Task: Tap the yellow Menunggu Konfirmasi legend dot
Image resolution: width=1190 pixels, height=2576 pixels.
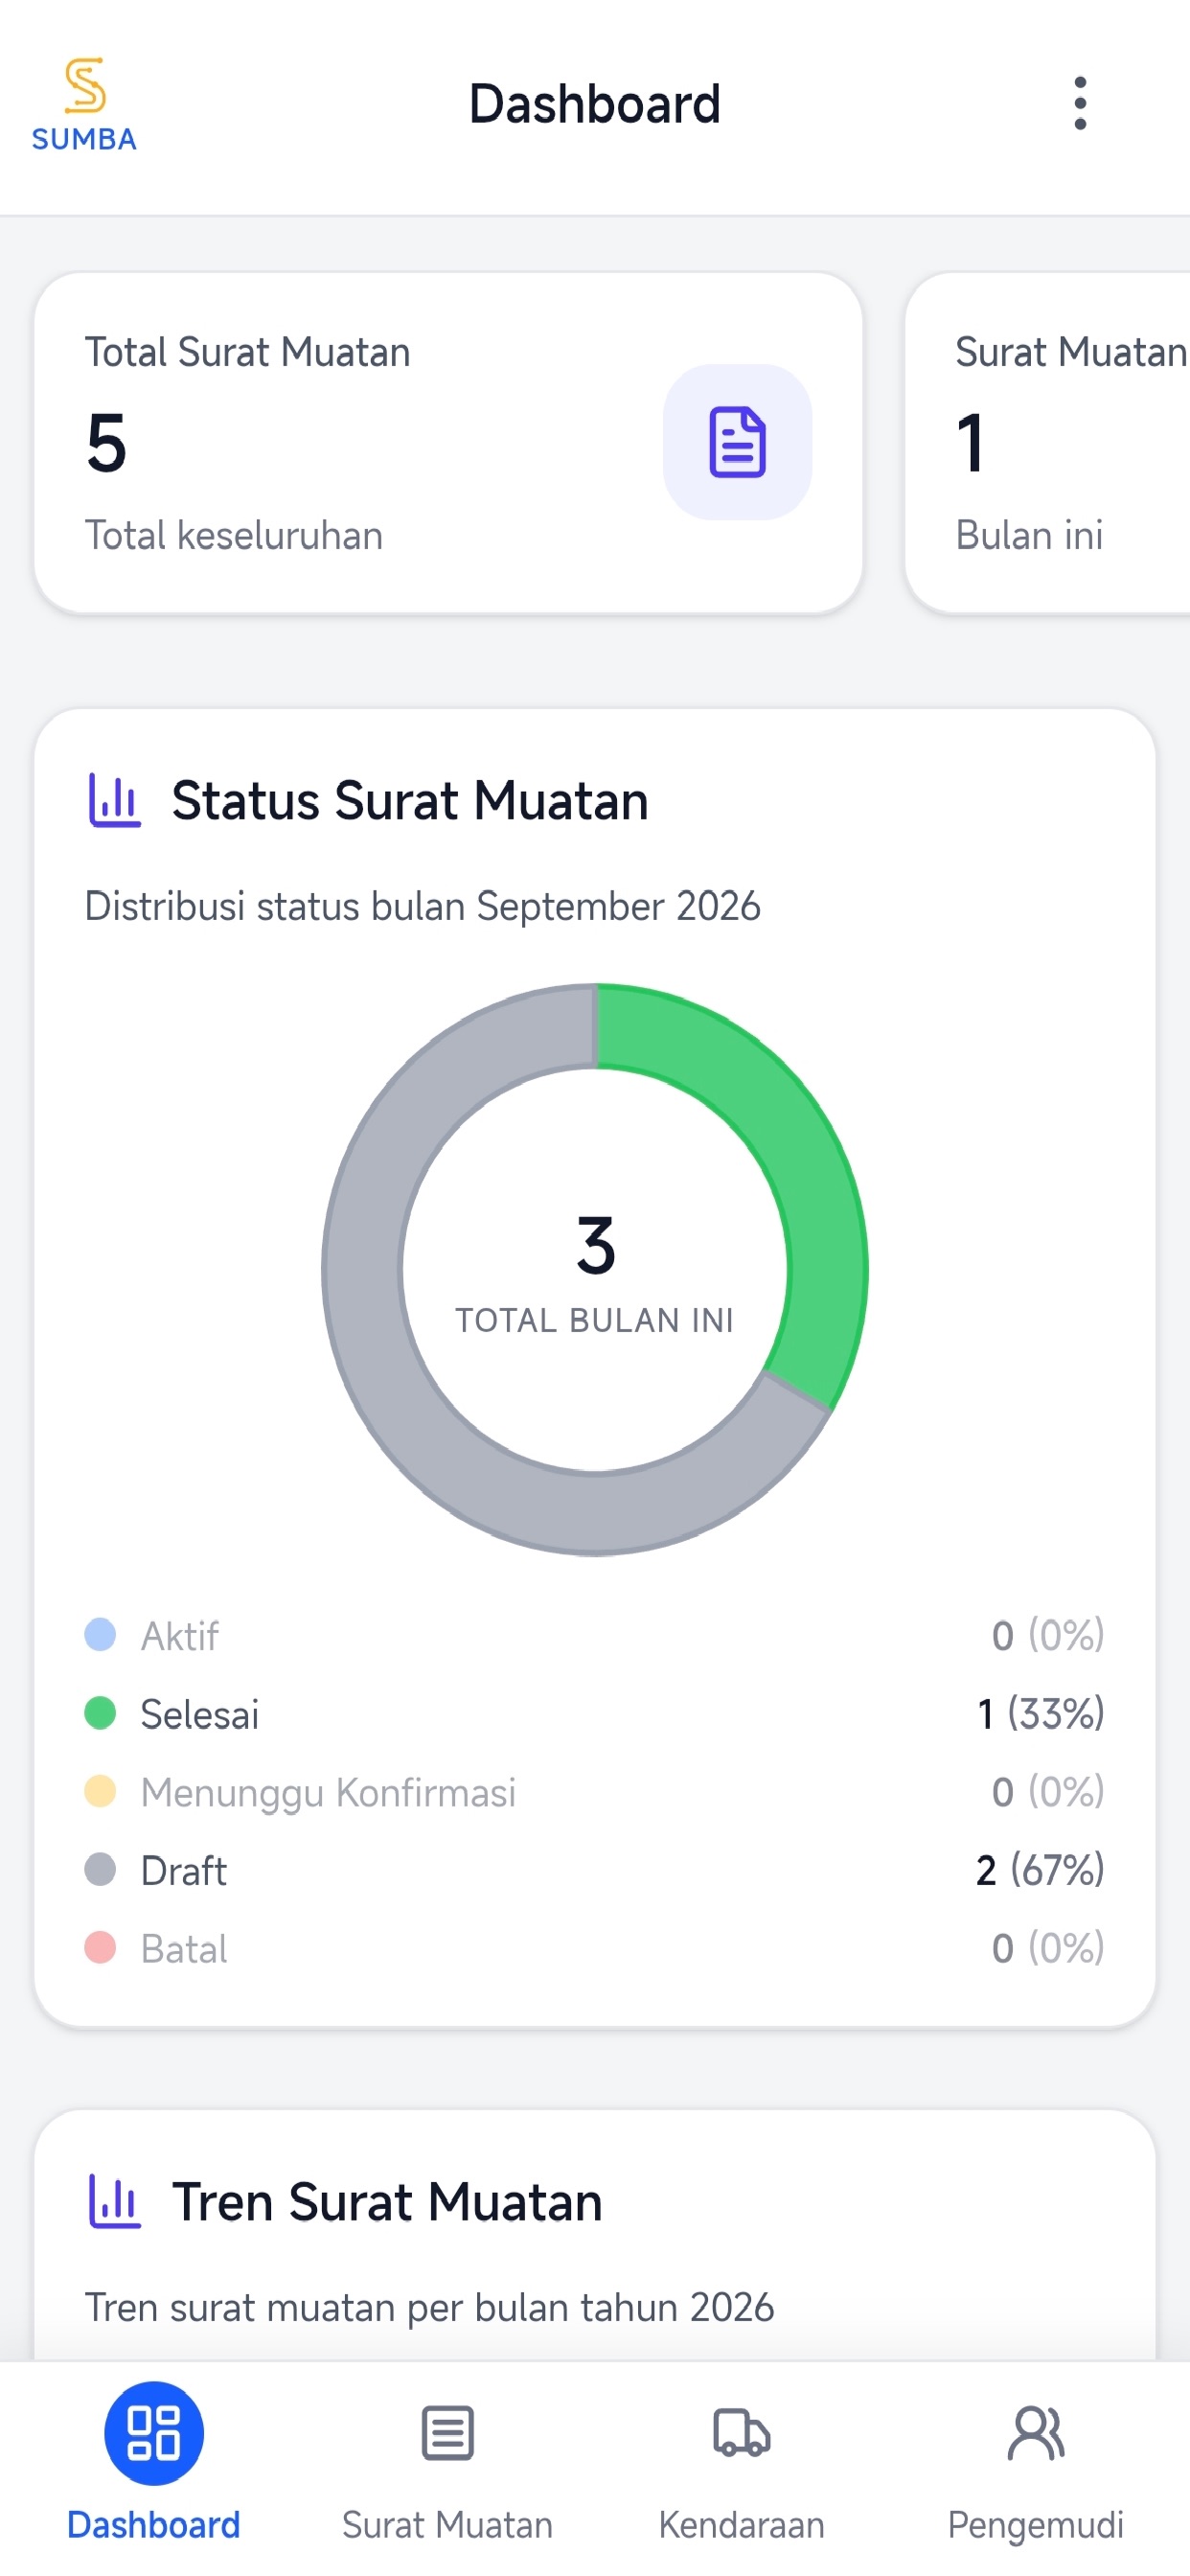Action: (x=100, y=1791)
